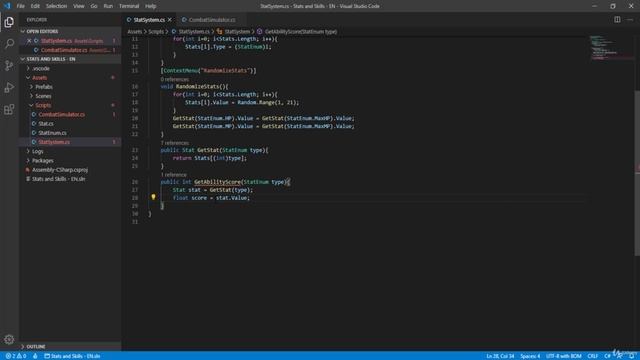Open notifications bell in status bar
This screenshot has width=640, height=360.
(631, 356)
